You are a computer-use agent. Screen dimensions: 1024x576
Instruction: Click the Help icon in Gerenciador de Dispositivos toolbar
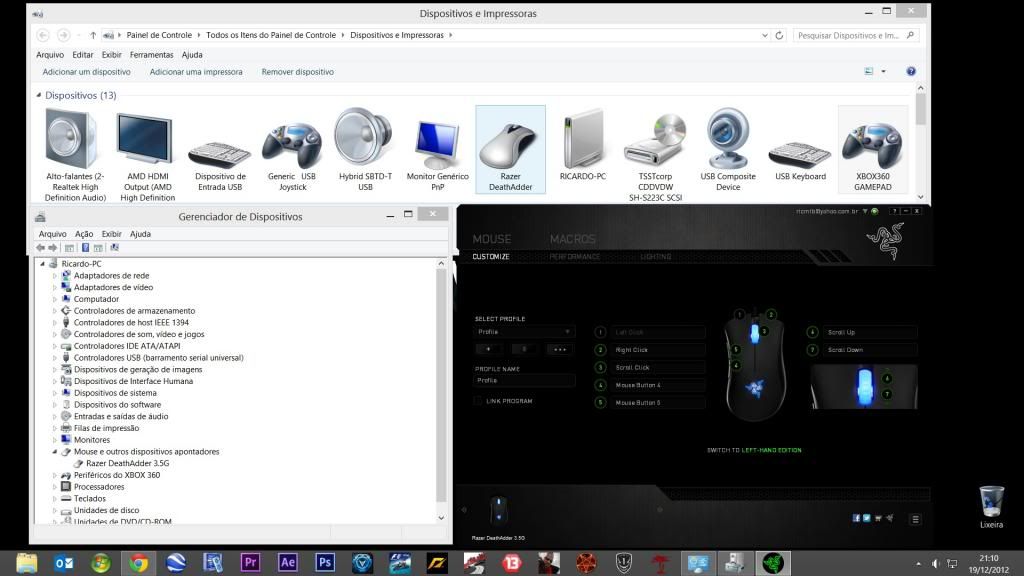coord(85,248)
